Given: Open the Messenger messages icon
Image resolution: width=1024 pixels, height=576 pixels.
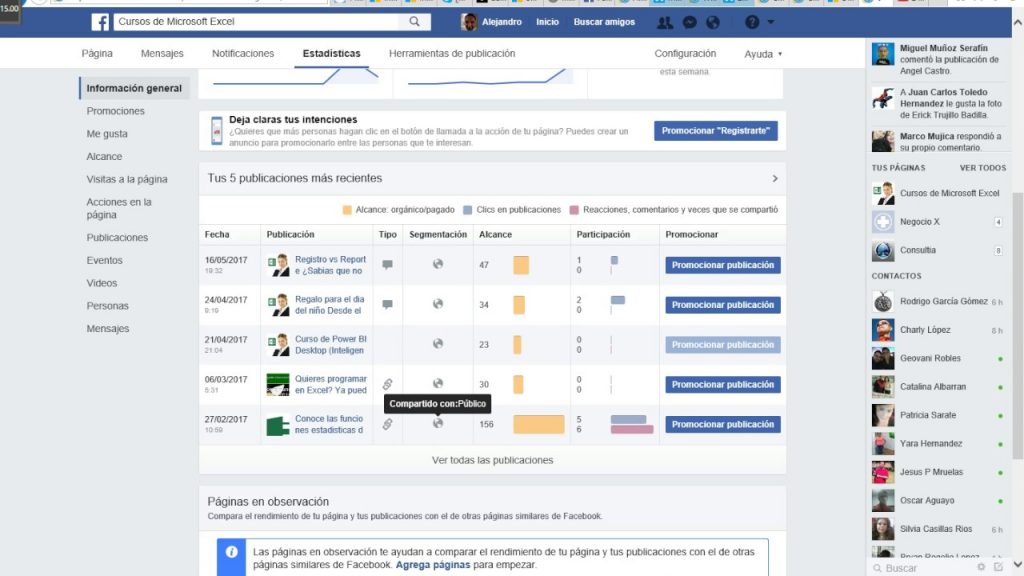Looking at the screenshot, I should pyautogui.click(x=690, y=22).
